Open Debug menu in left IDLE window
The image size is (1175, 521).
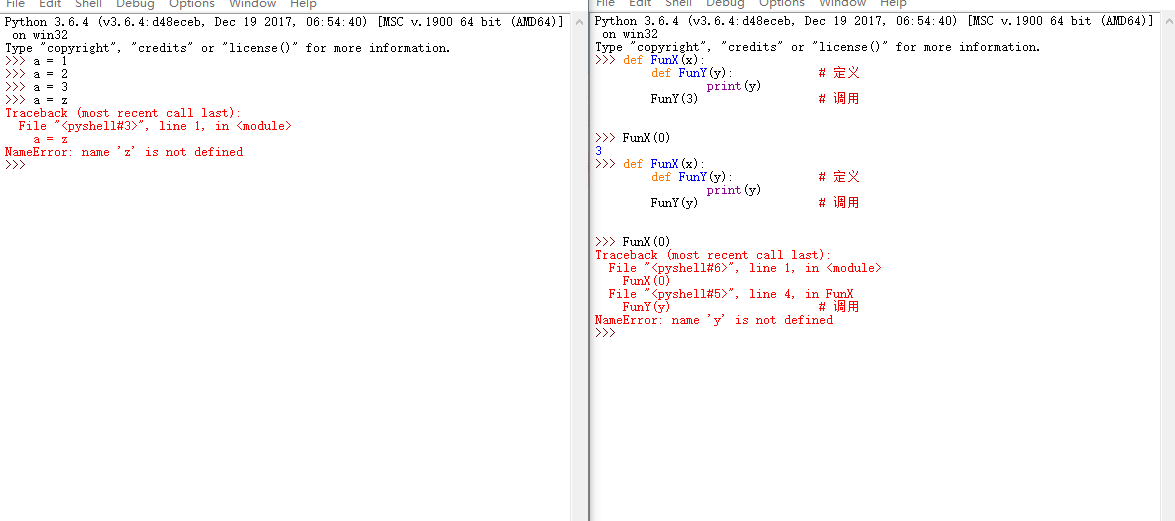pos(135,4)
